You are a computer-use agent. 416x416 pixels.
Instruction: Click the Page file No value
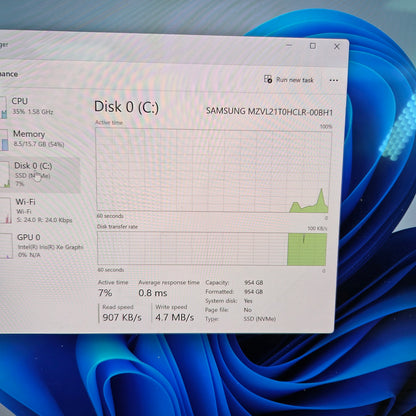(247, 310)
